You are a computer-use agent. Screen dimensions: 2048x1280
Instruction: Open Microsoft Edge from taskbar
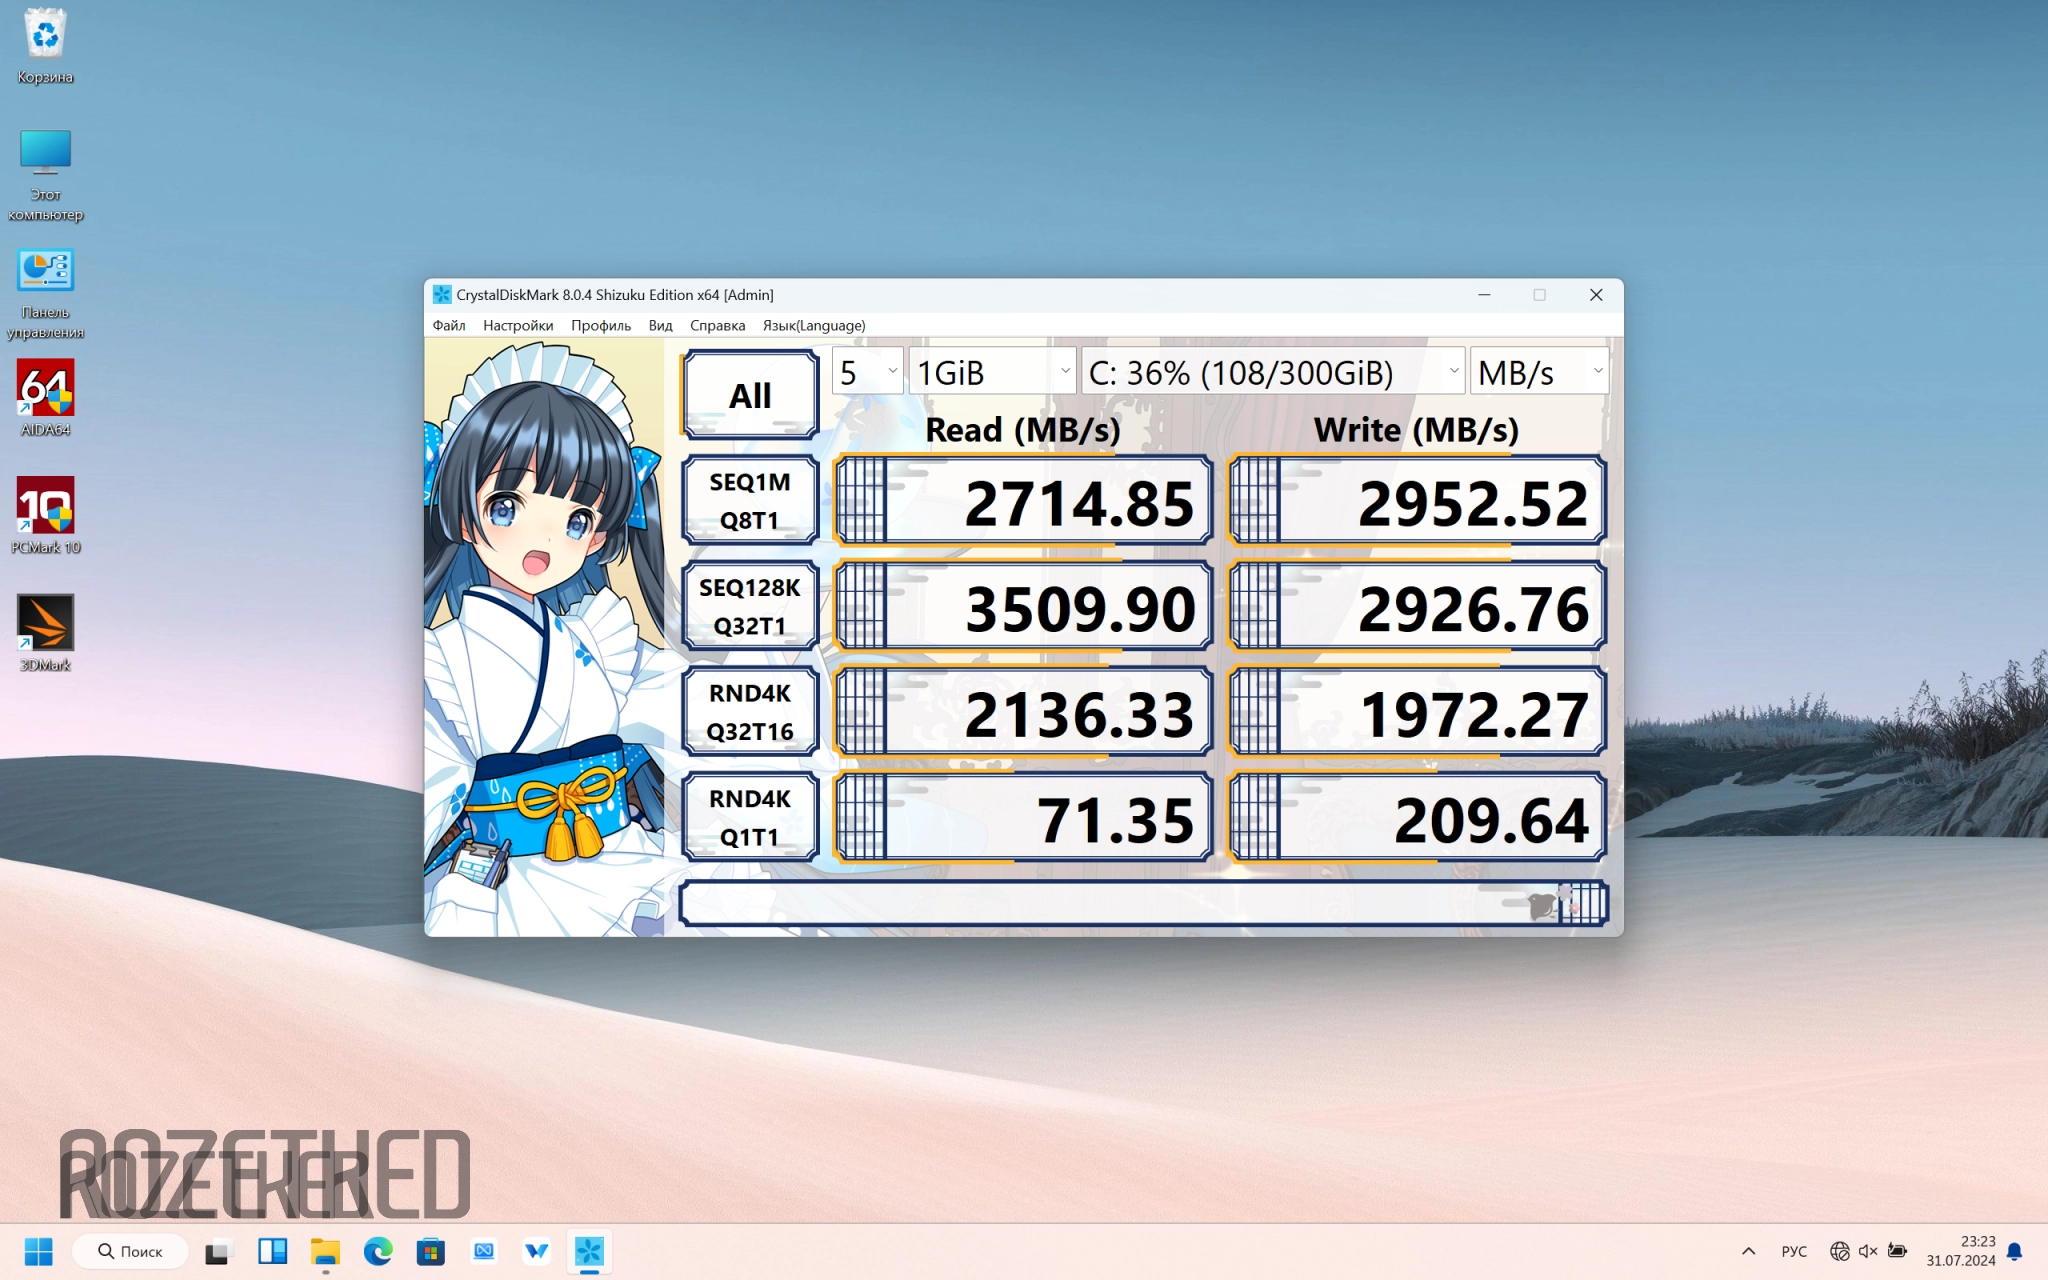coord(378,1250)
